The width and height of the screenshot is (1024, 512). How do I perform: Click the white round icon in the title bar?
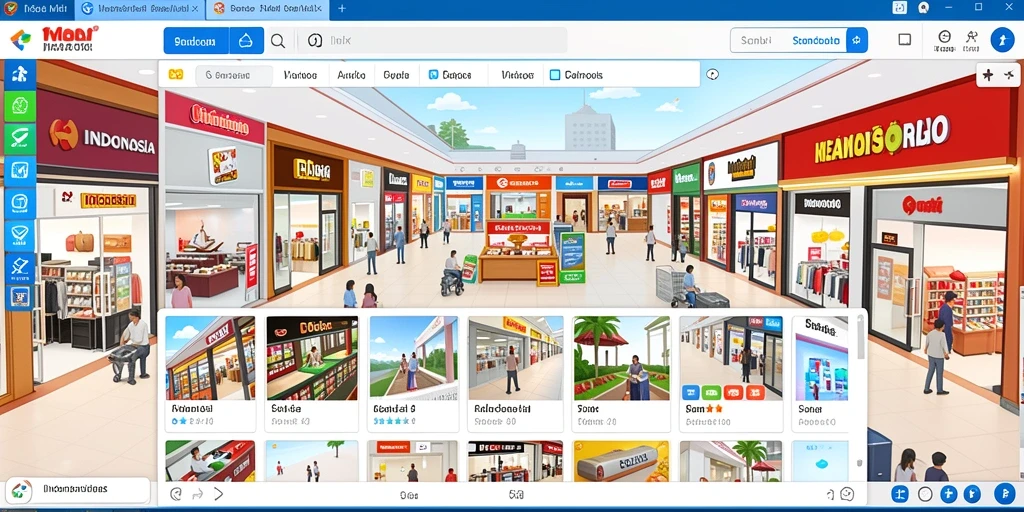pyautogui.click(x=923, y=8)
